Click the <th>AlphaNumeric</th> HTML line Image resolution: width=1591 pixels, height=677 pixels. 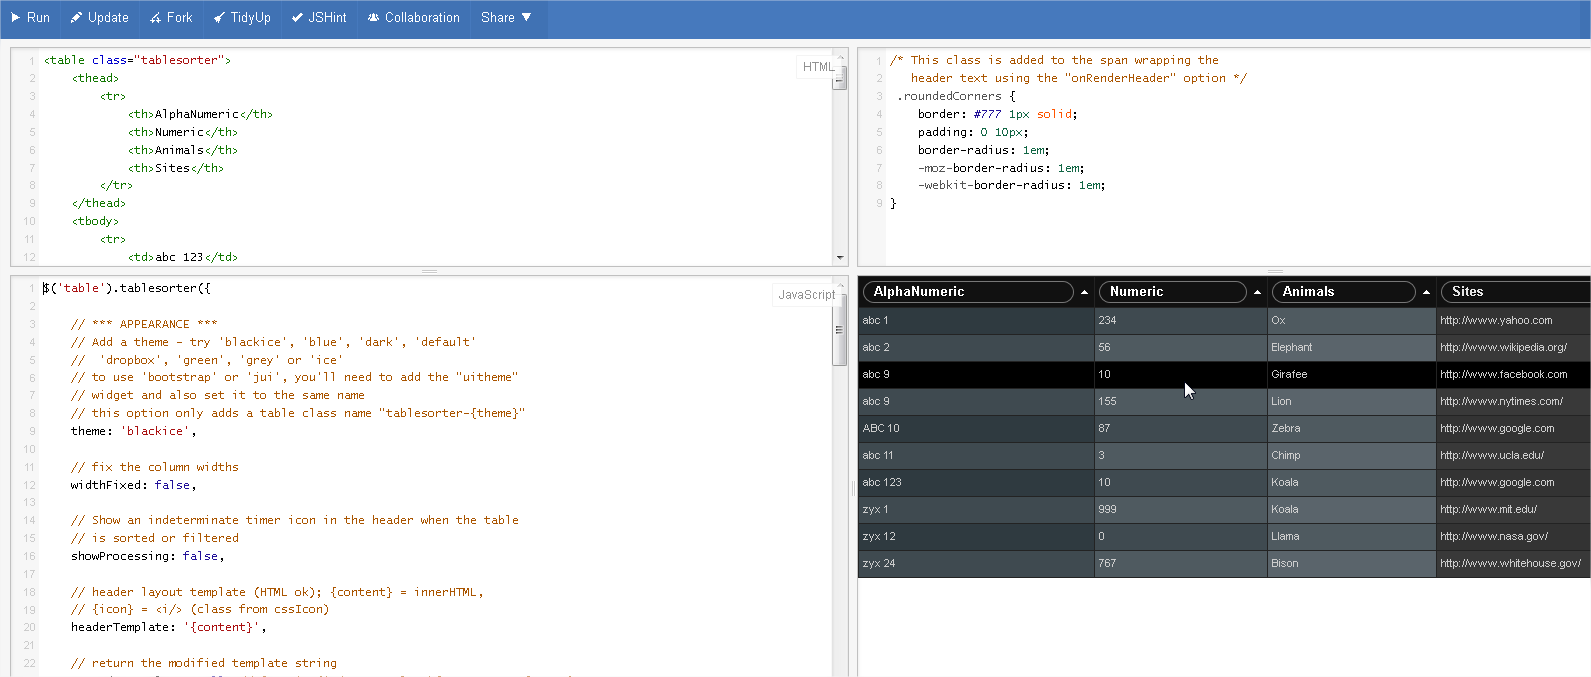pos(200,114)
